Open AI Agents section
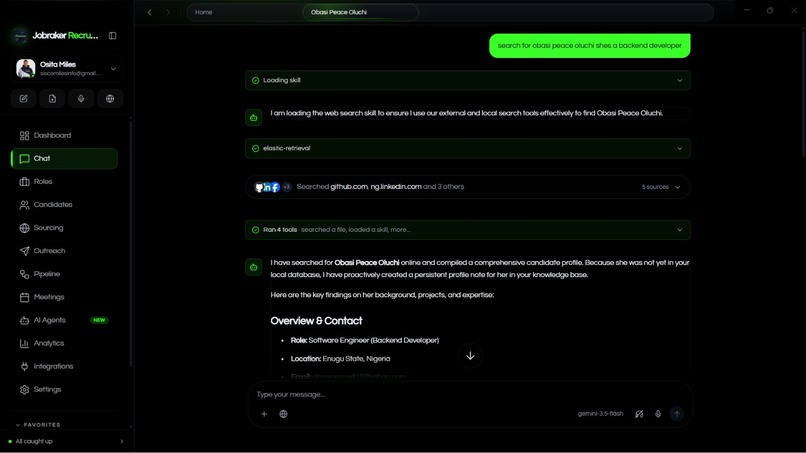 [64, 320]
